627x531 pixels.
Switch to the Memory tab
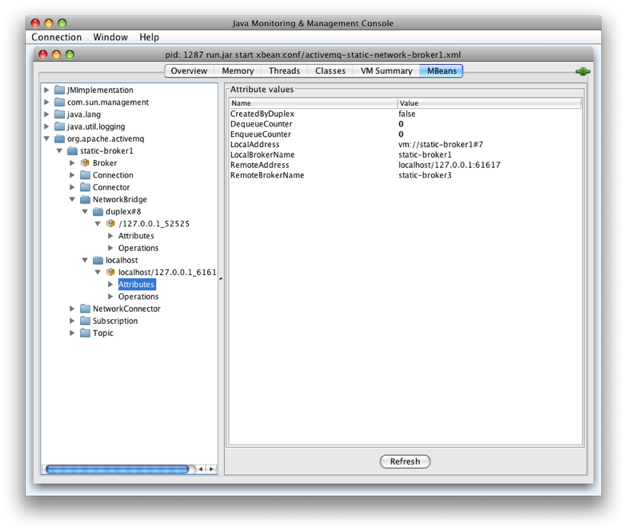click(x=238, y=71)
